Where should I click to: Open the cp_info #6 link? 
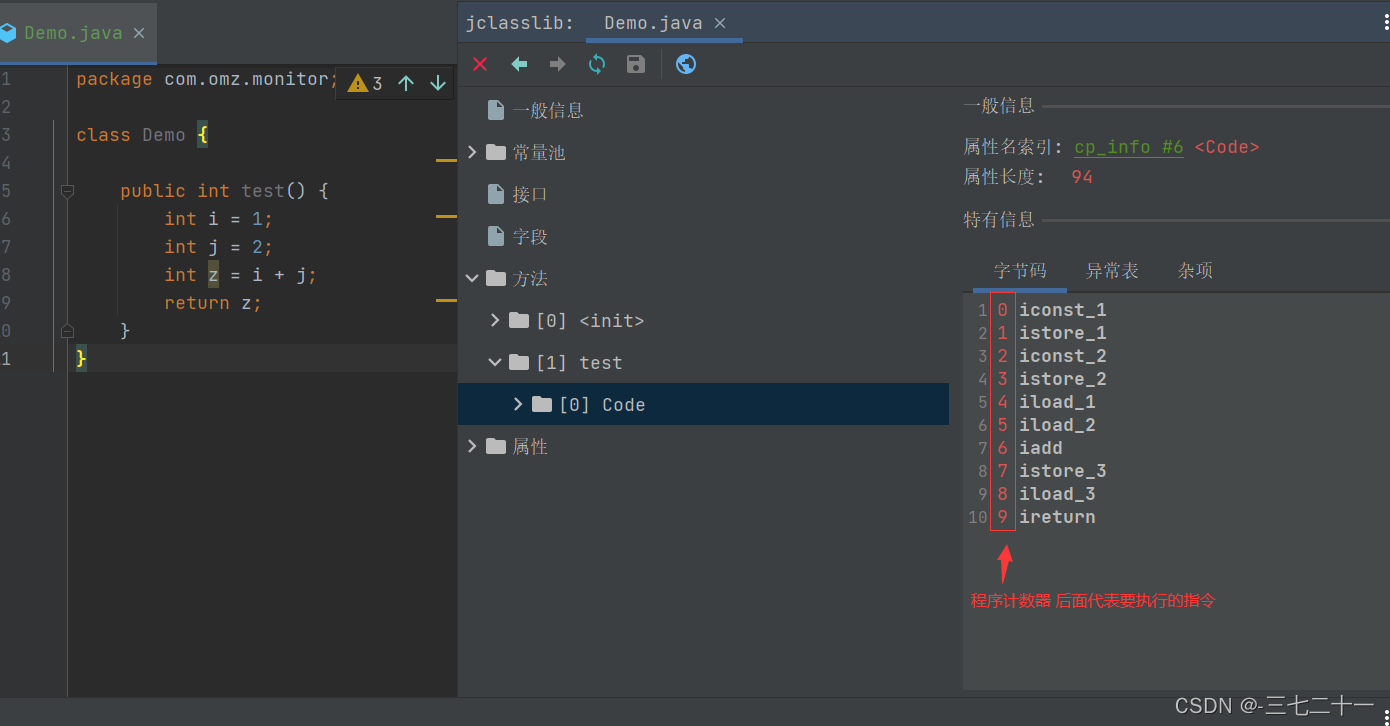(1129, 147)
